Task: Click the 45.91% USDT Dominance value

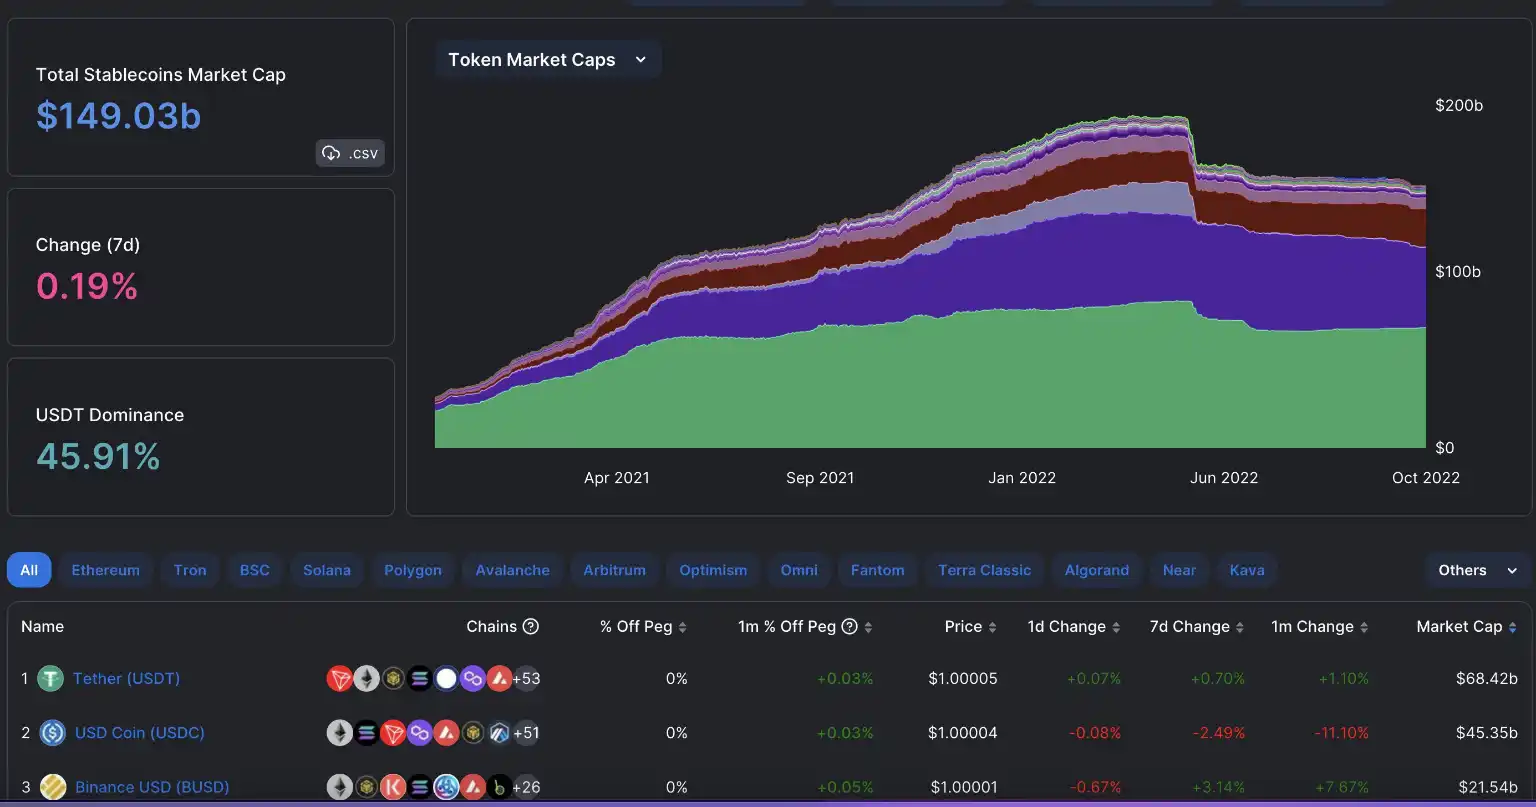Action: (98, 456)
